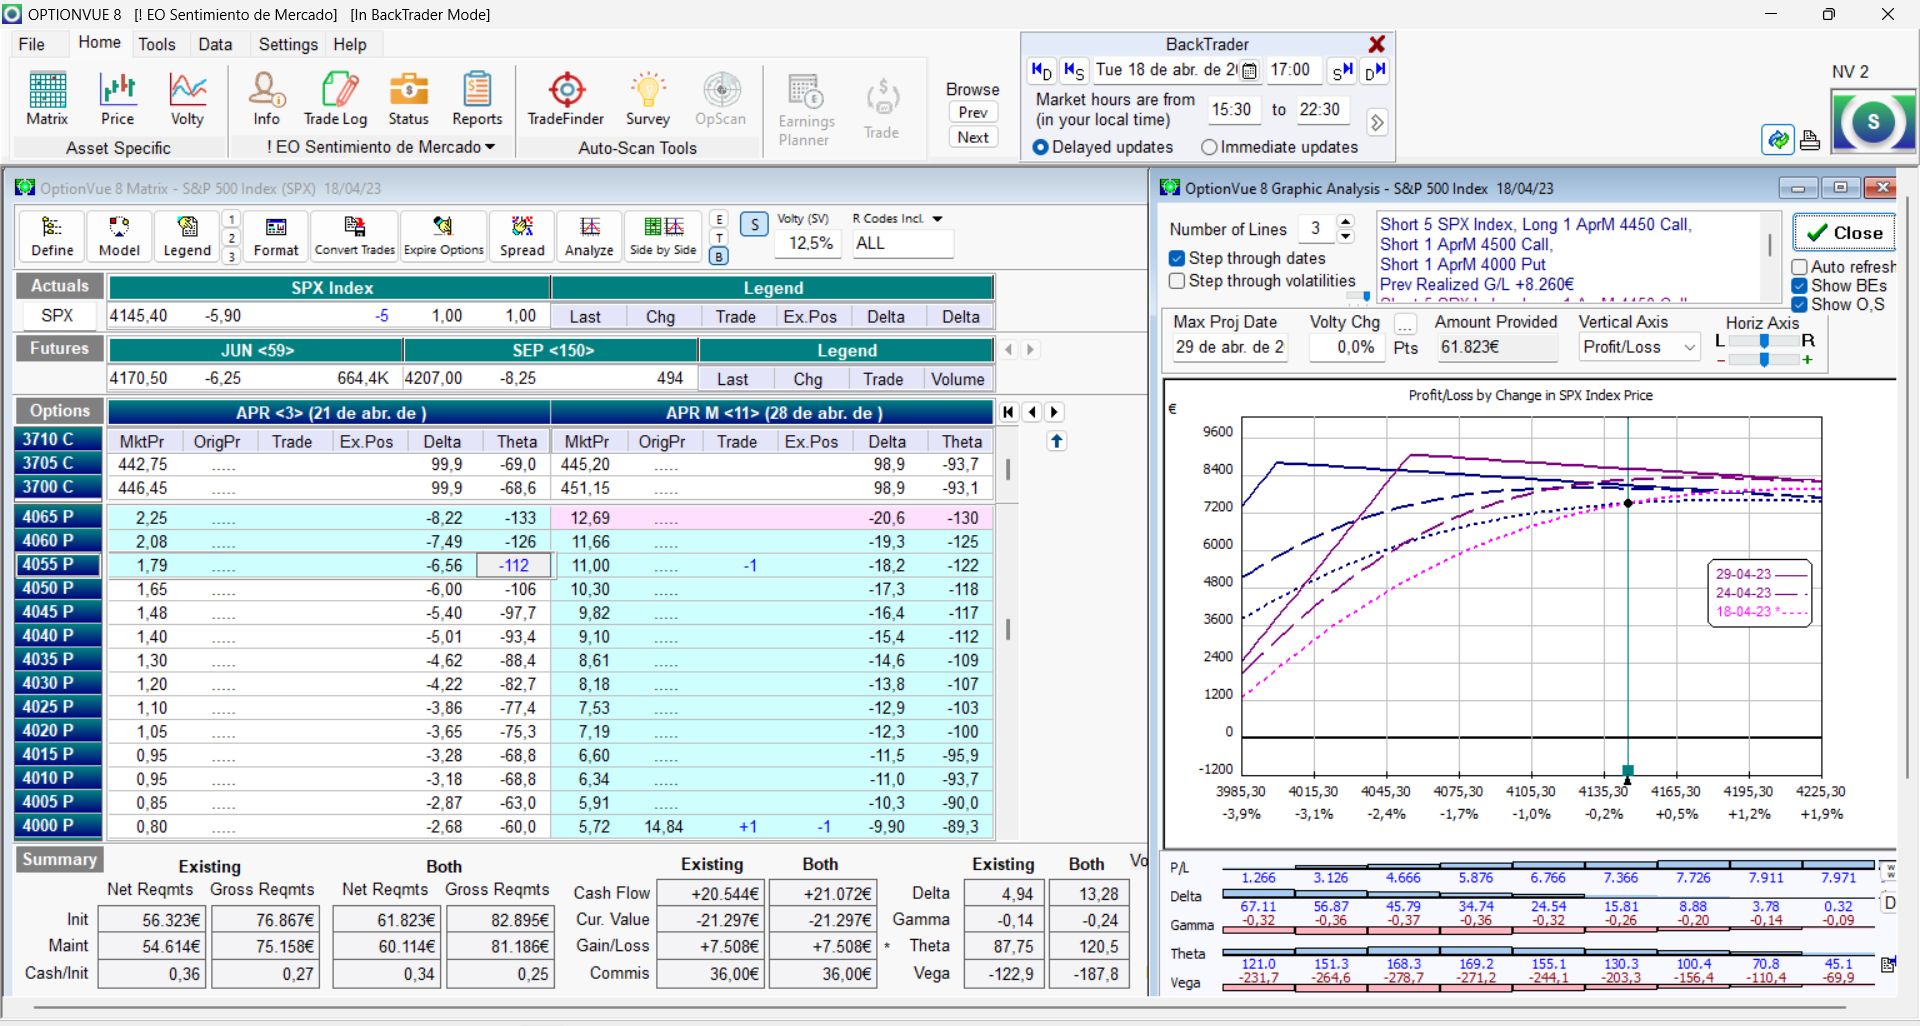Open the Spread tool
This screenshot has height=1026, width=1920.
(x=522, y=236)
